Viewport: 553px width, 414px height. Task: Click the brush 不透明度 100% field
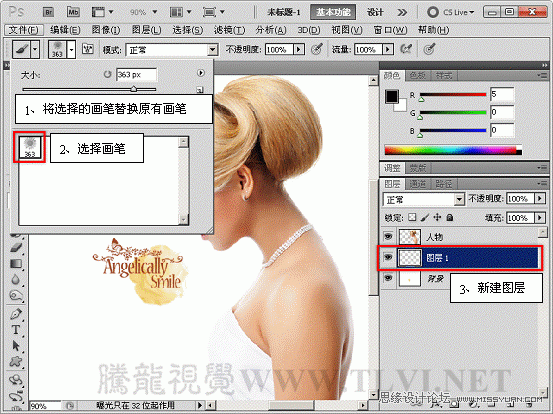click(x=279, y=50)
